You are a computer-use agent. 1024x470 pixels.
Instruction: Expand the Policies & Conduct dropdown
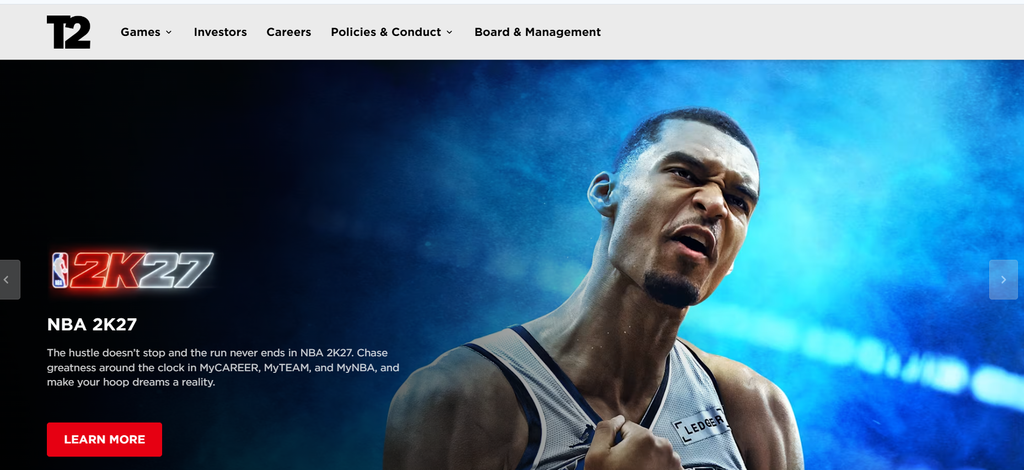392,32
